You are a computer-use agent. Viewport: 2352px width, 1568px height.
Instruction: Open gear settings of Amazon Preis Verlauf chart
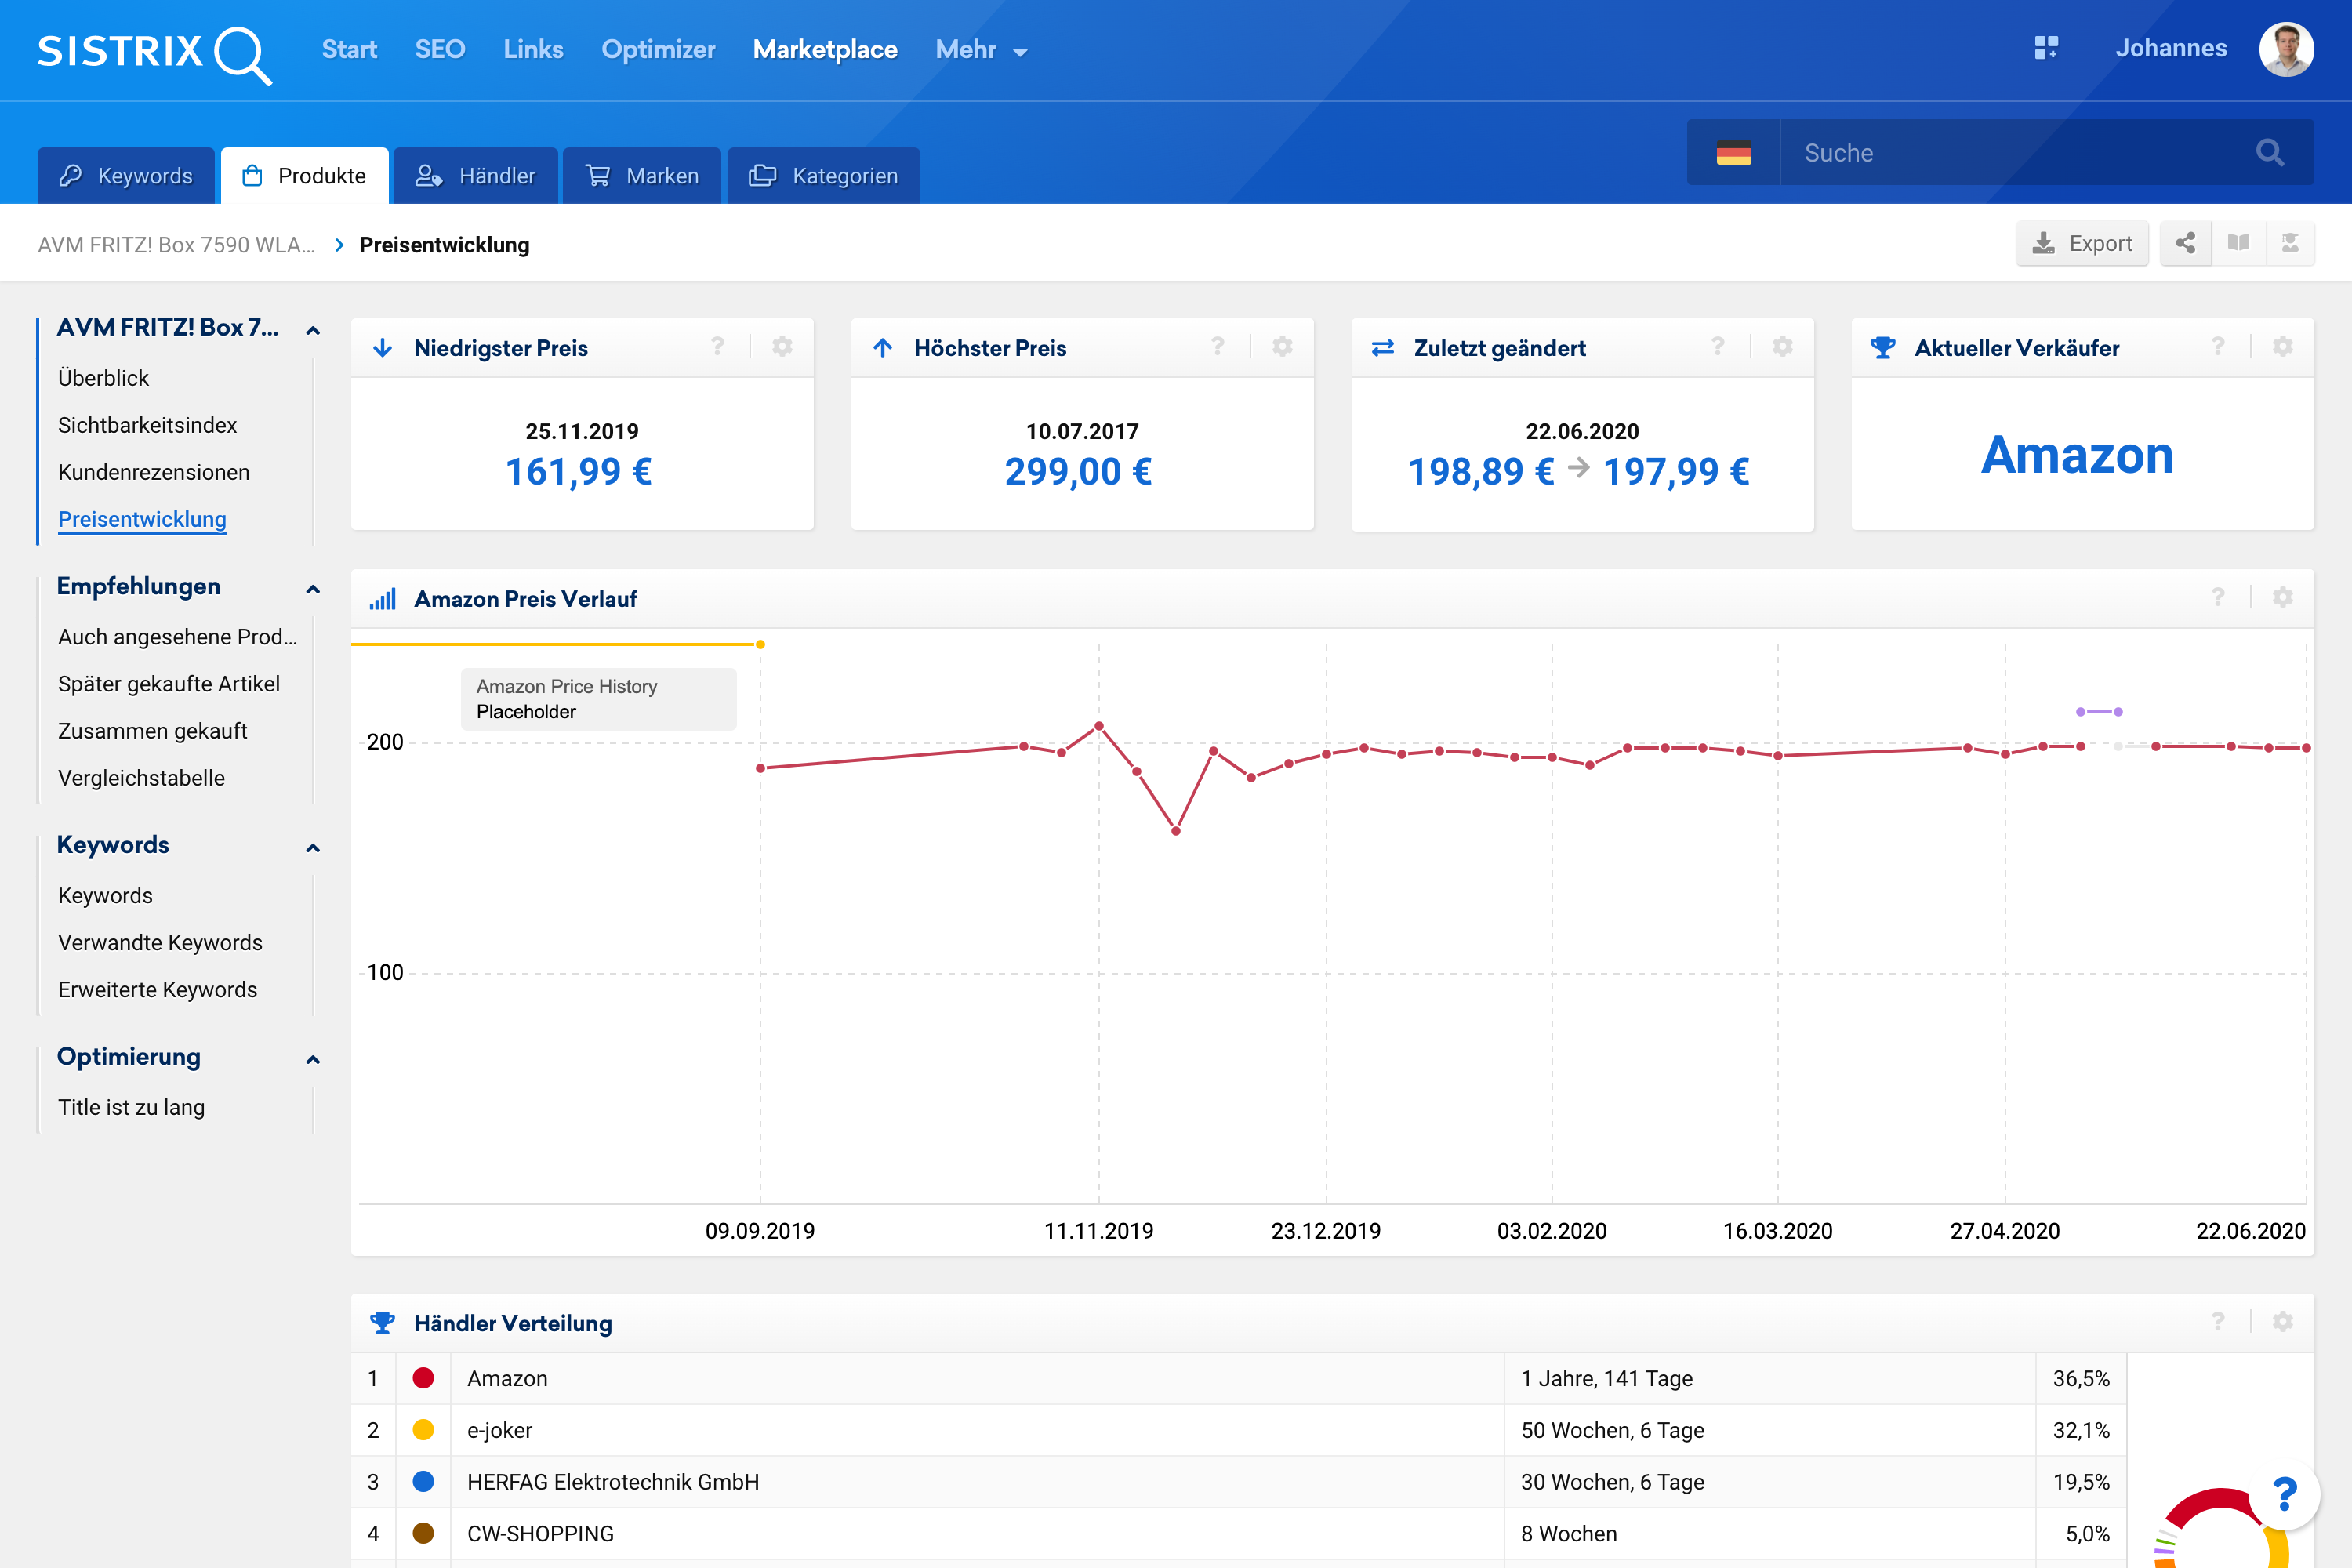click(x=2282, y=598)
